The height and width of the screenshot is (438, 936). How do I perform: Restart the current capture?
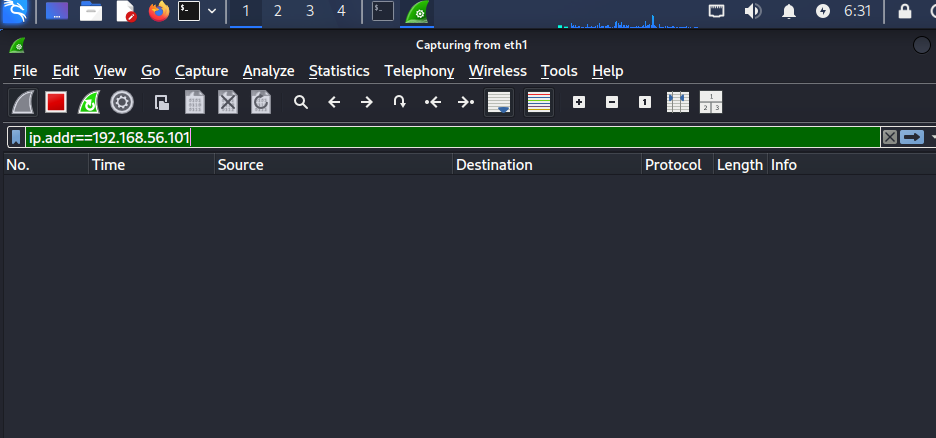pos(89,103)
